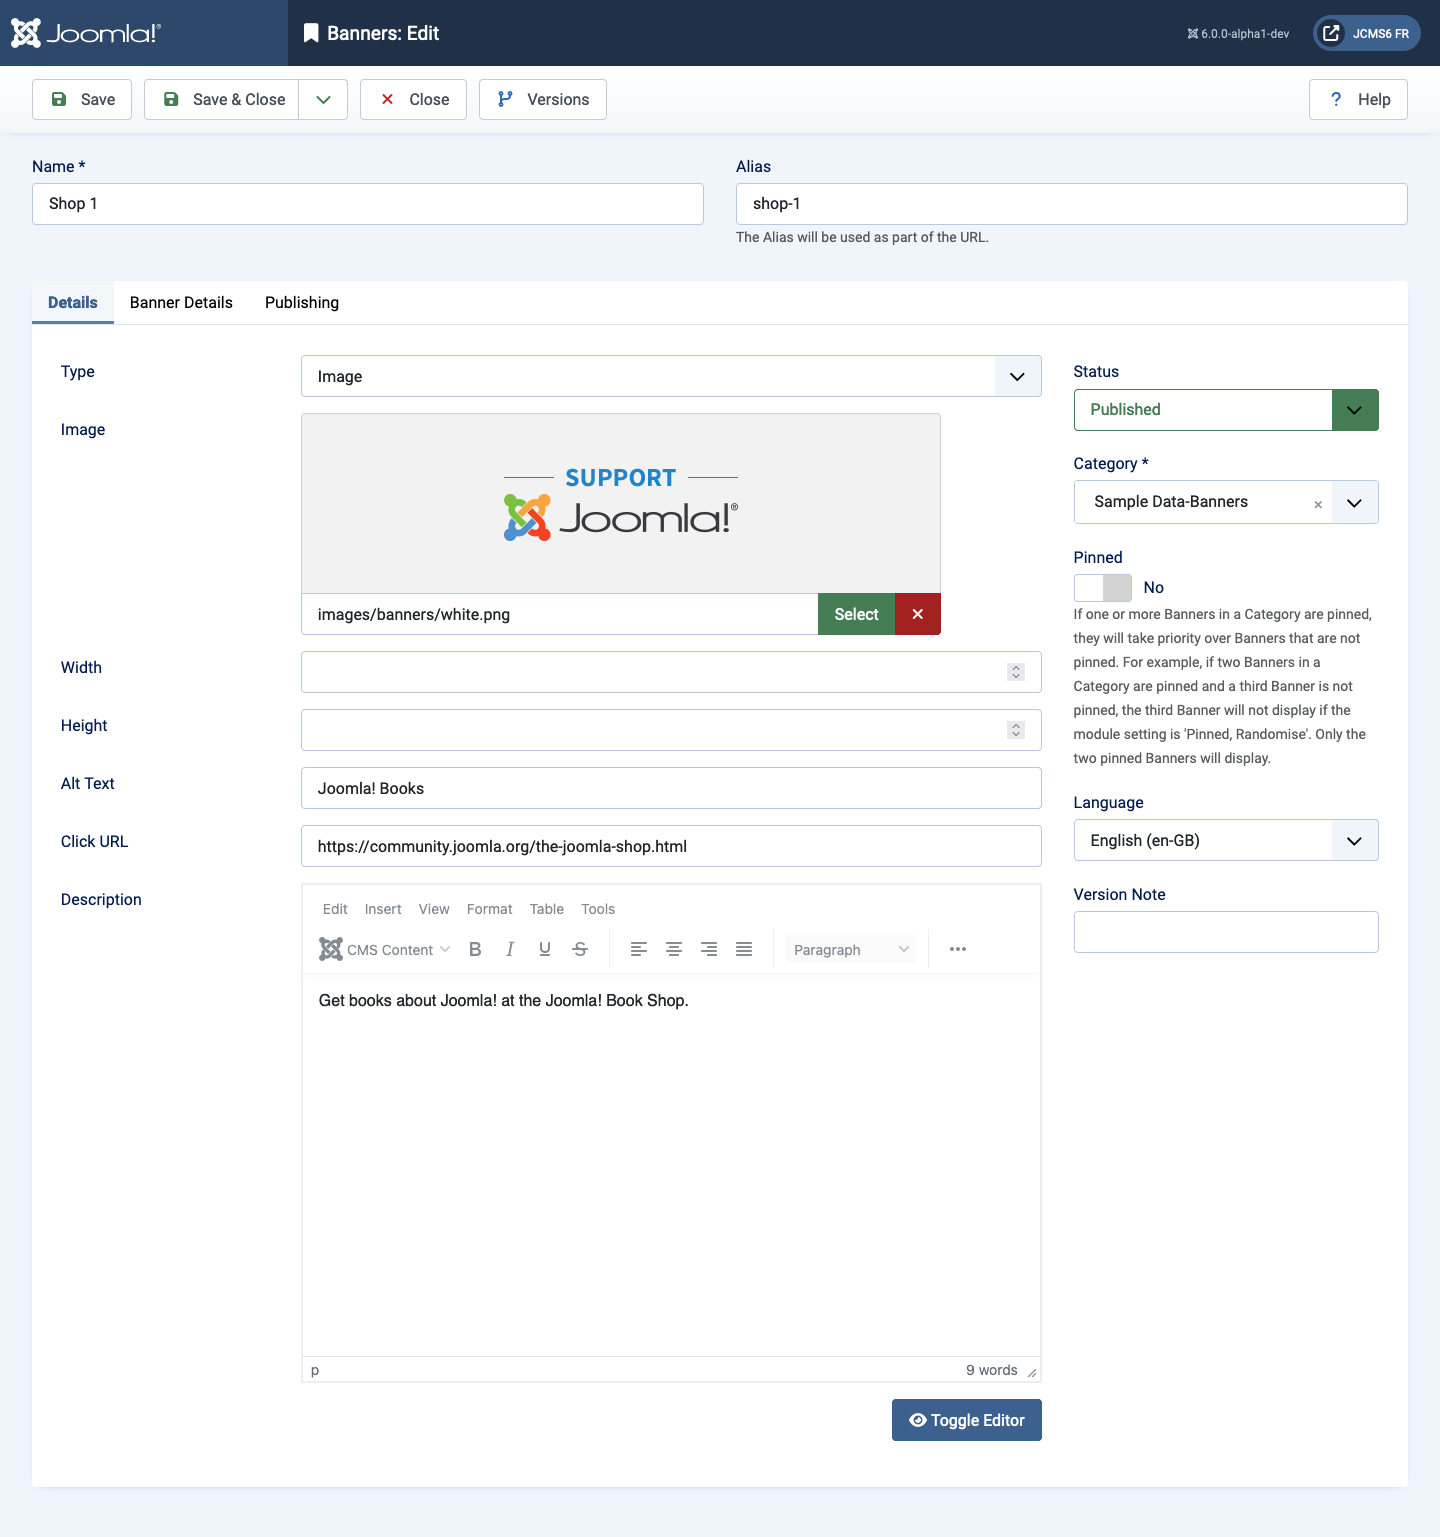This screenshot has width=1440, height=1537.
Task: Justify text in editor toolbar
Action: 744,949
